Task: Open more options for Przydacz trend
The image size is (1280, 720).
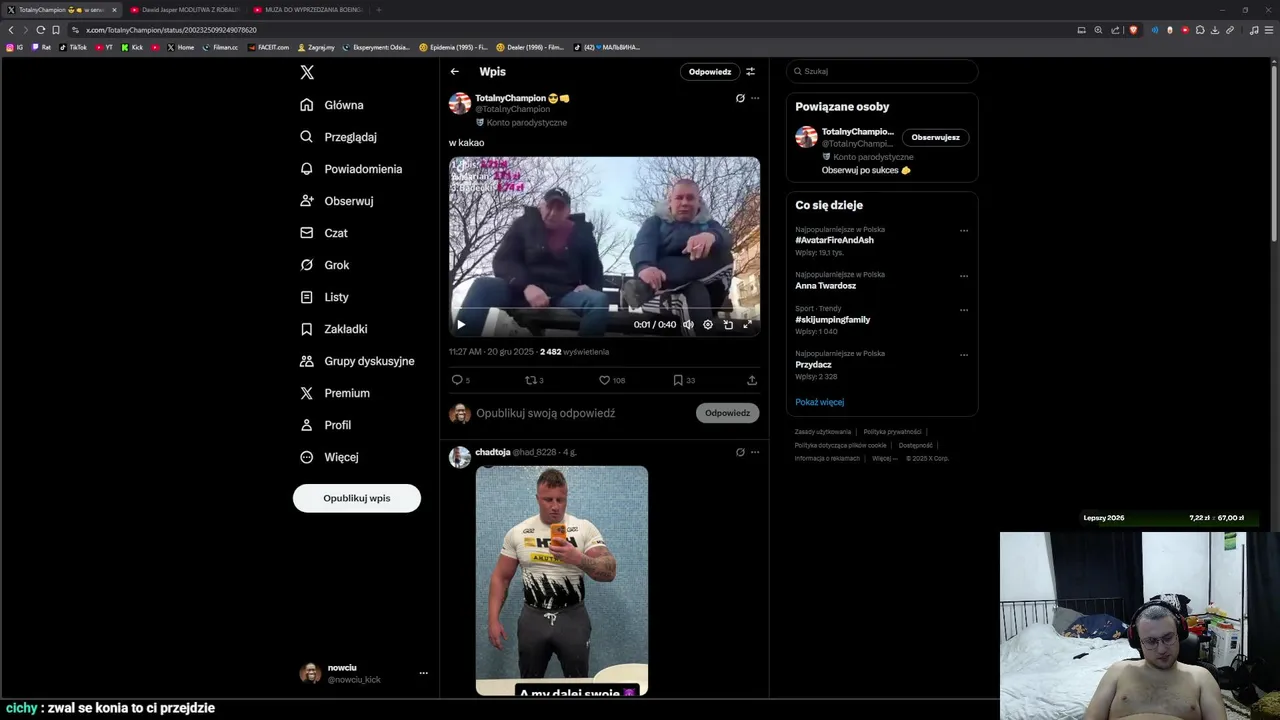Action: [964, 355]
